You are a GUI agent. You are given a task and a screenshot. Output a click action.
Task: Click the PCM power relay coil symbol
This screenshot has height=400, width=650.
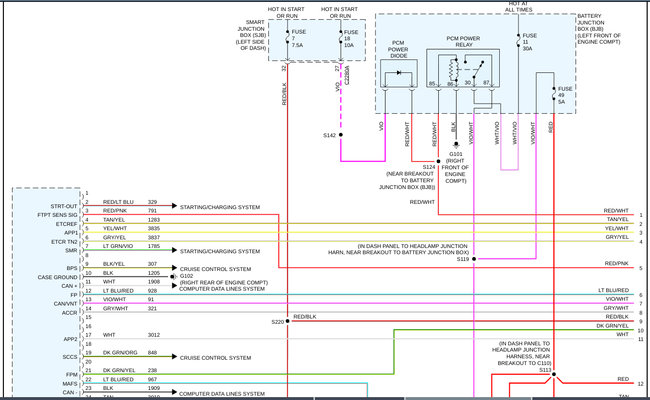[453, 70]
